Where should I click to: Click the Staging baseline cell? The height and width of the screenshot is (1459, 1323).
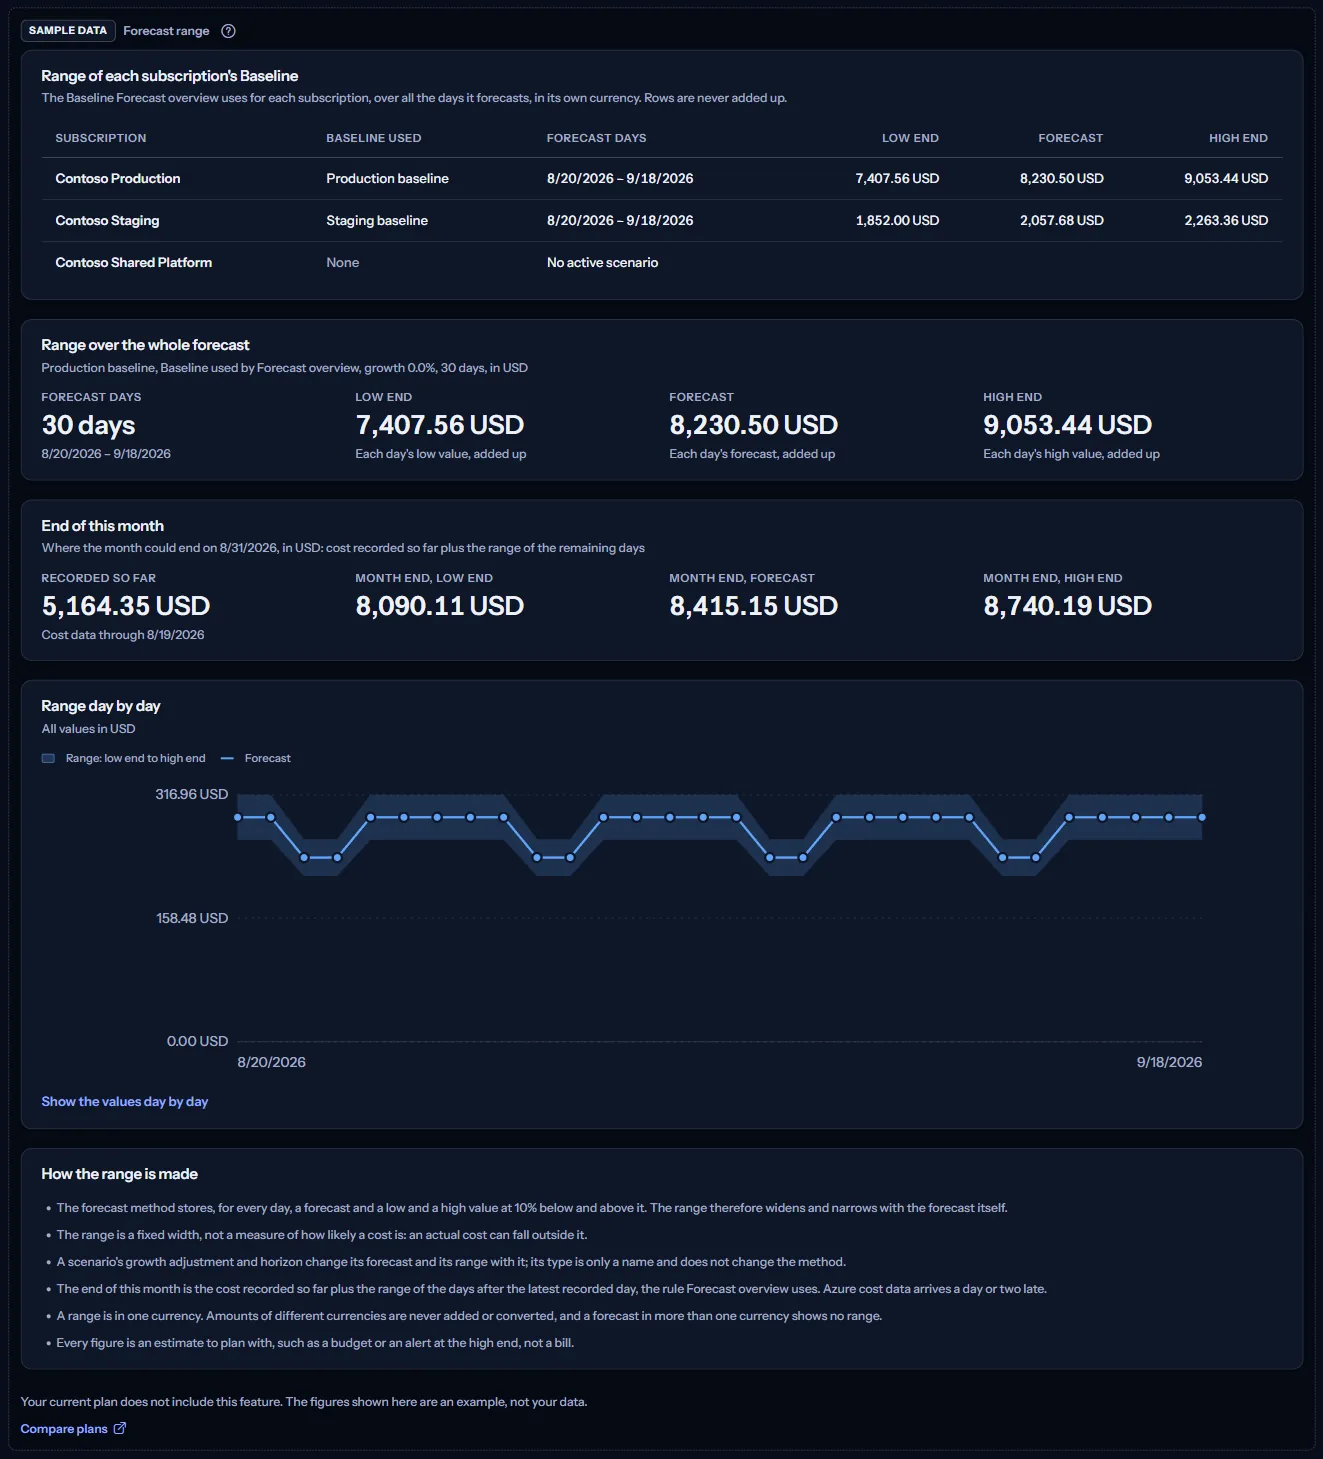[377, 220]
